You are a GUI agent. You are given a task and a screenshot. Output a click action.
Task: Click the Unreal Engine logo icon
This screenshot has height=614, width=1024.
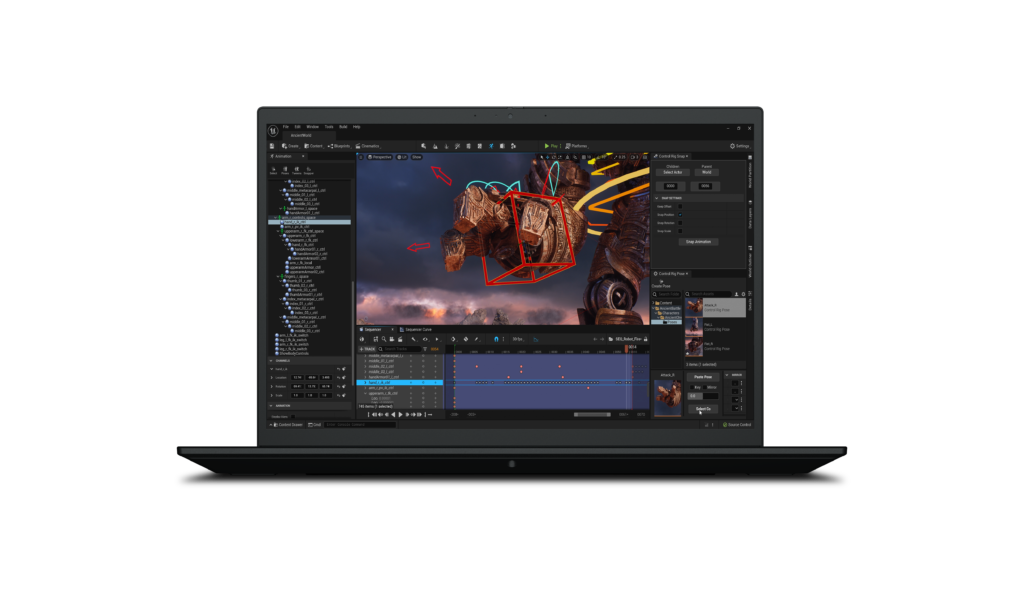[x=273, y=130]
